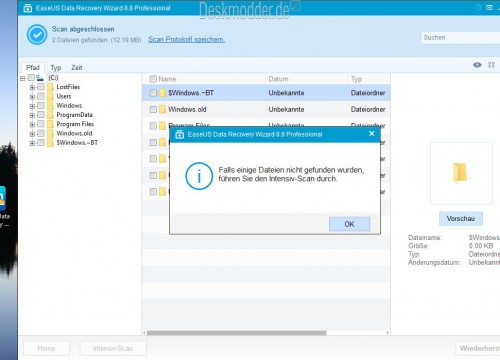The image size is (500, 360).
Task: Click the blue info icon in dialog
Action: point(199,176)
